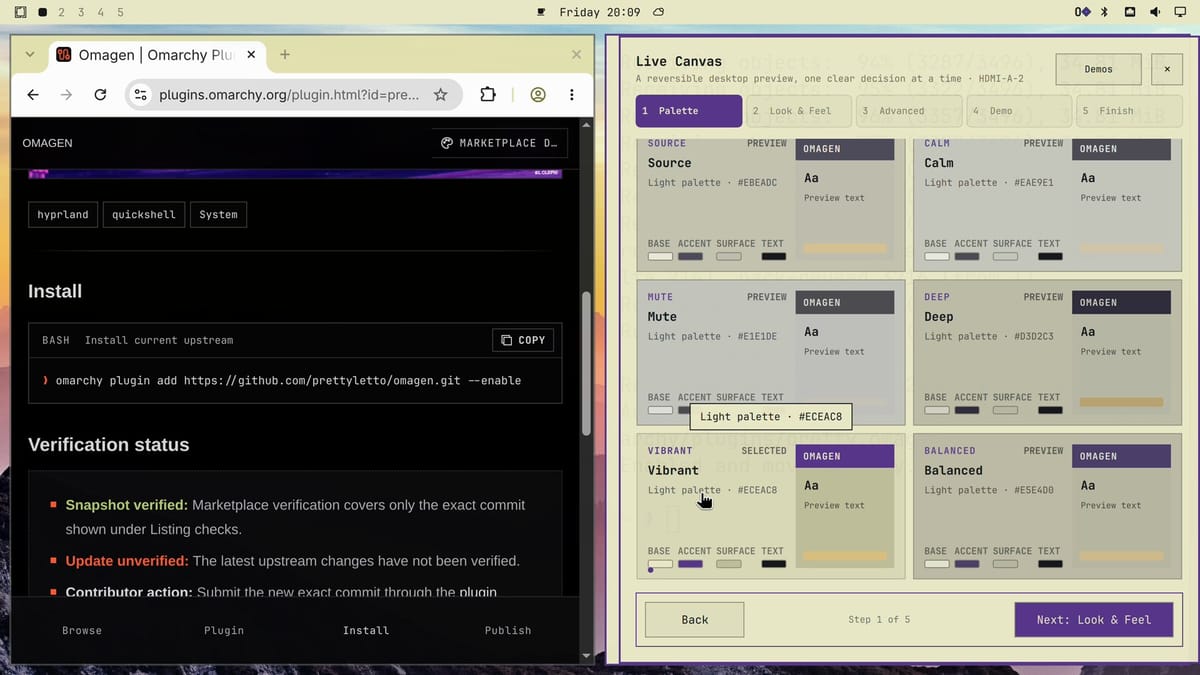The height and width of the screenshot is (675, 1200).
Task: Click the Balanced card's surface swatch
Action: coord(1005,564)
